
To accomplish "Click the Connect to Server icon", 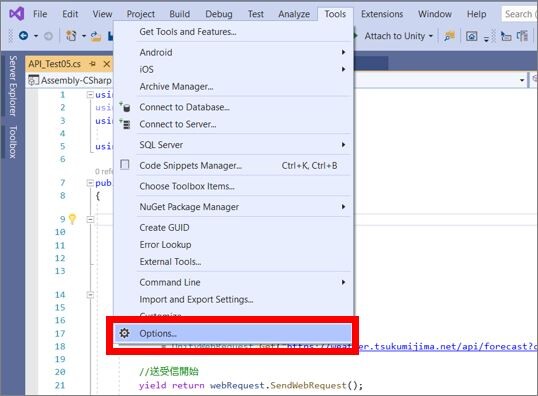I will pos(125,124).
